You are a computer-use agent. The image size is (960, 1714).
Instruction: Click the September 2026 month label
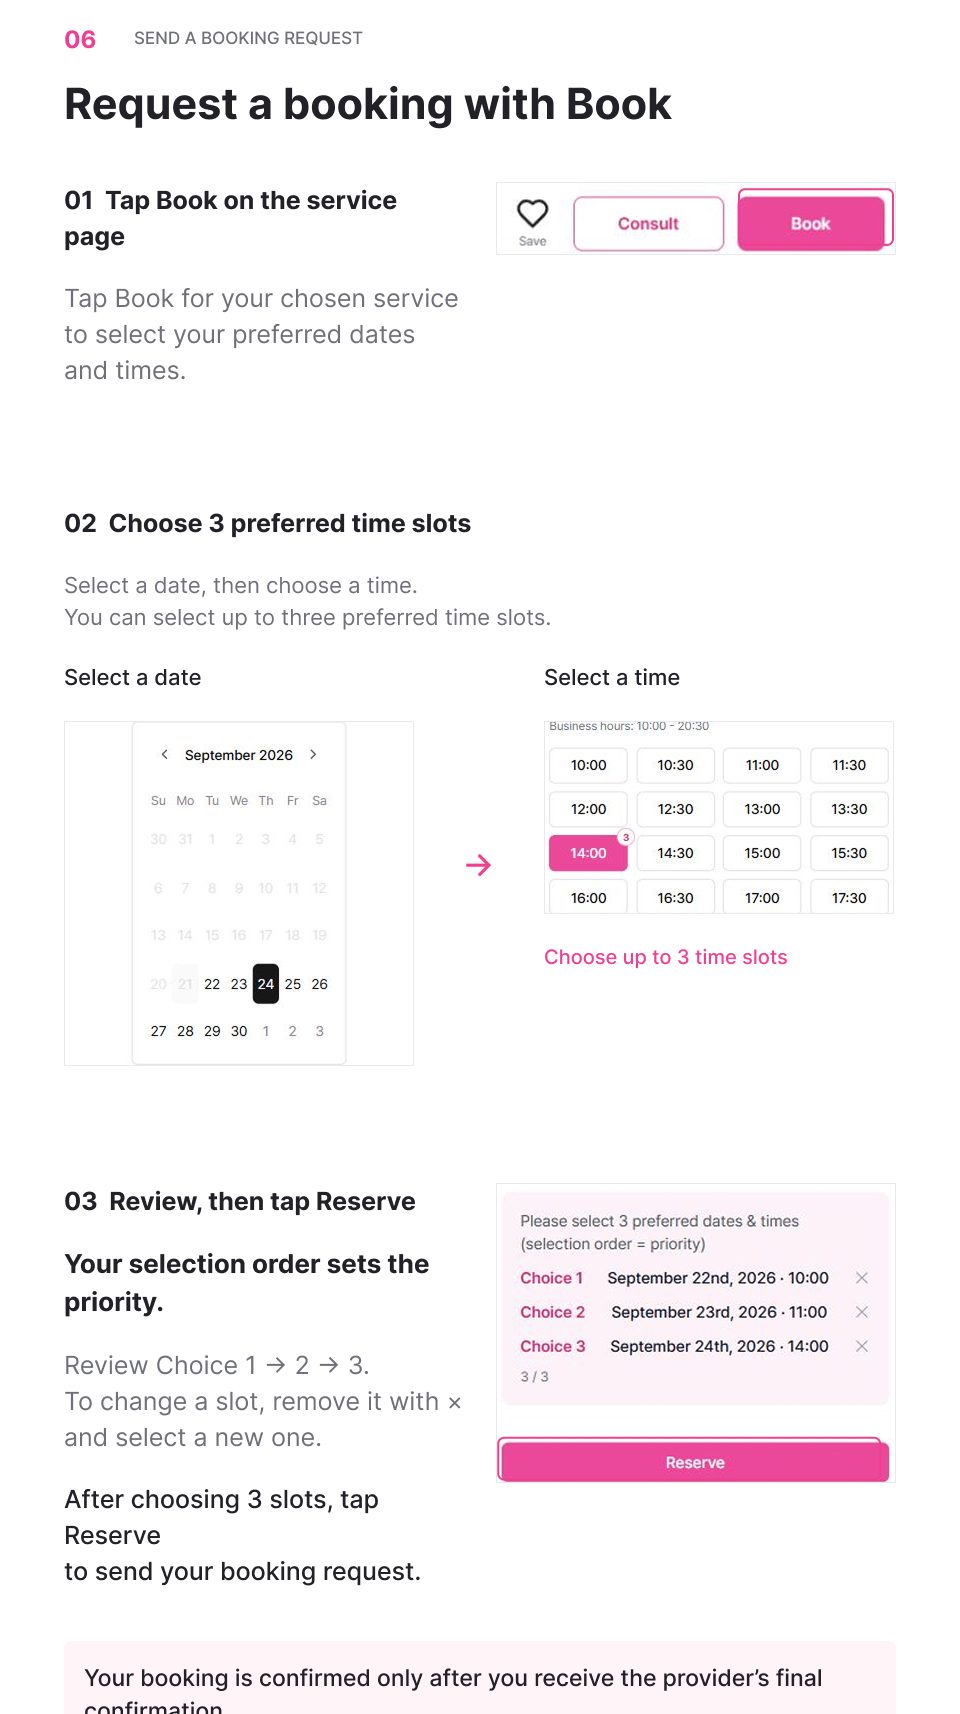point(239,755)
